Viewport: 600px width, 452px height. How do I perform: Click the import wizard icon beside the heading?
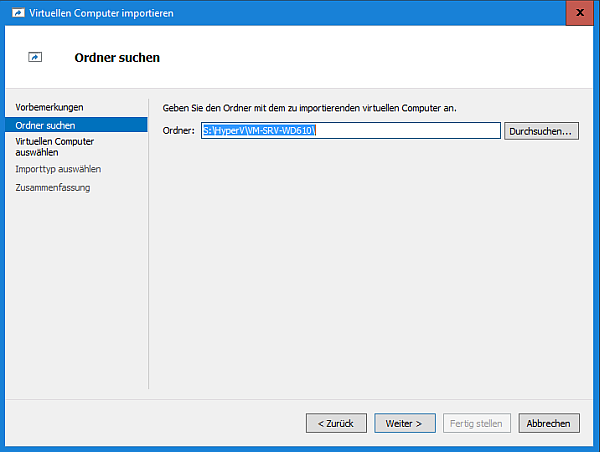tap(36, 58)
